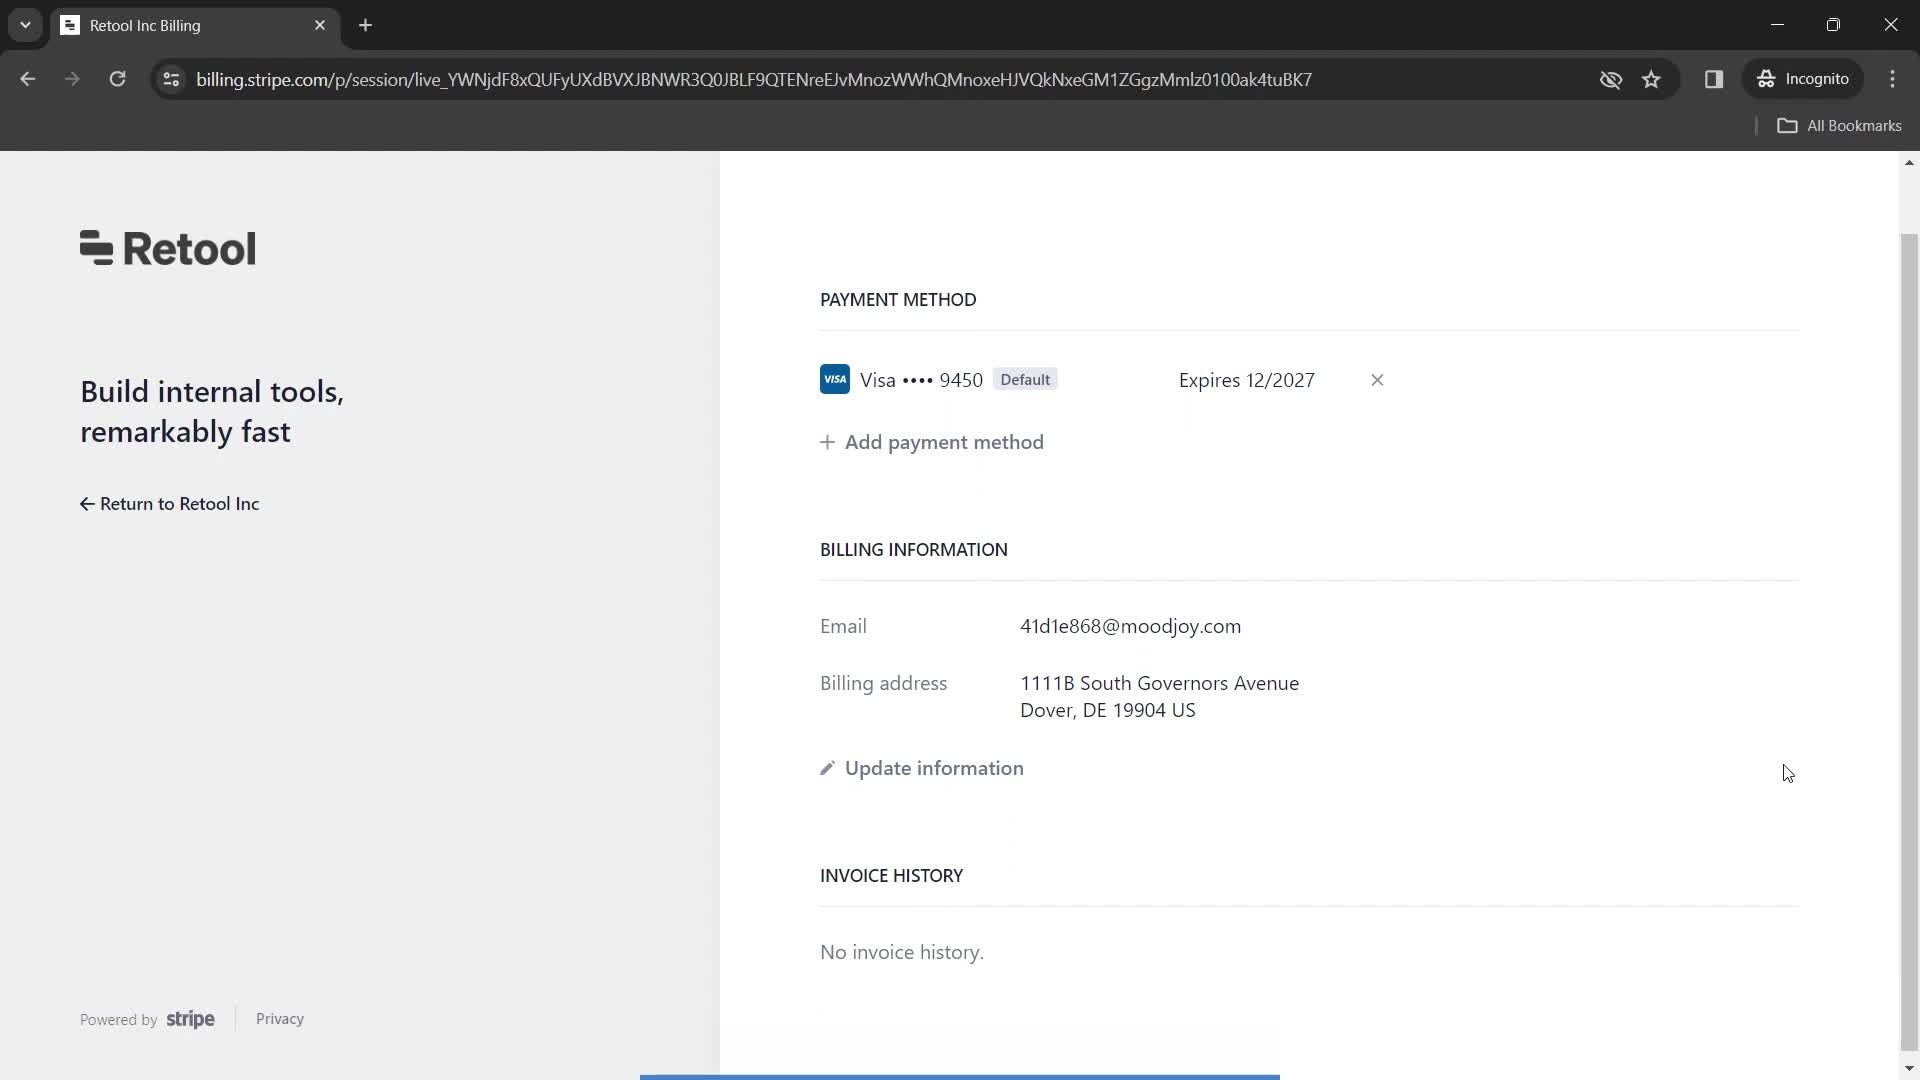Click the browser address bar input
Screen dimensions: 1920x1080
tap(754, 79)
